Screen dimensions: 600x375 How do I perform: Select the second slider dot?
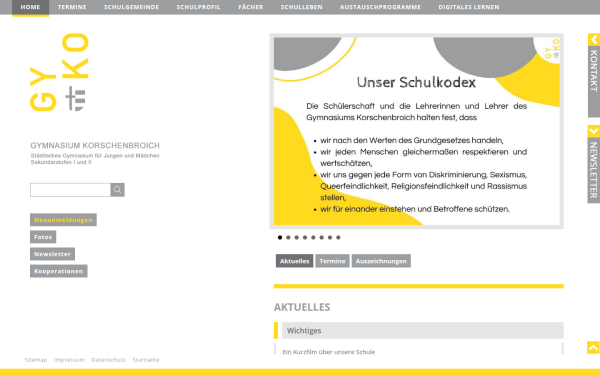click(x=288, y=237)
